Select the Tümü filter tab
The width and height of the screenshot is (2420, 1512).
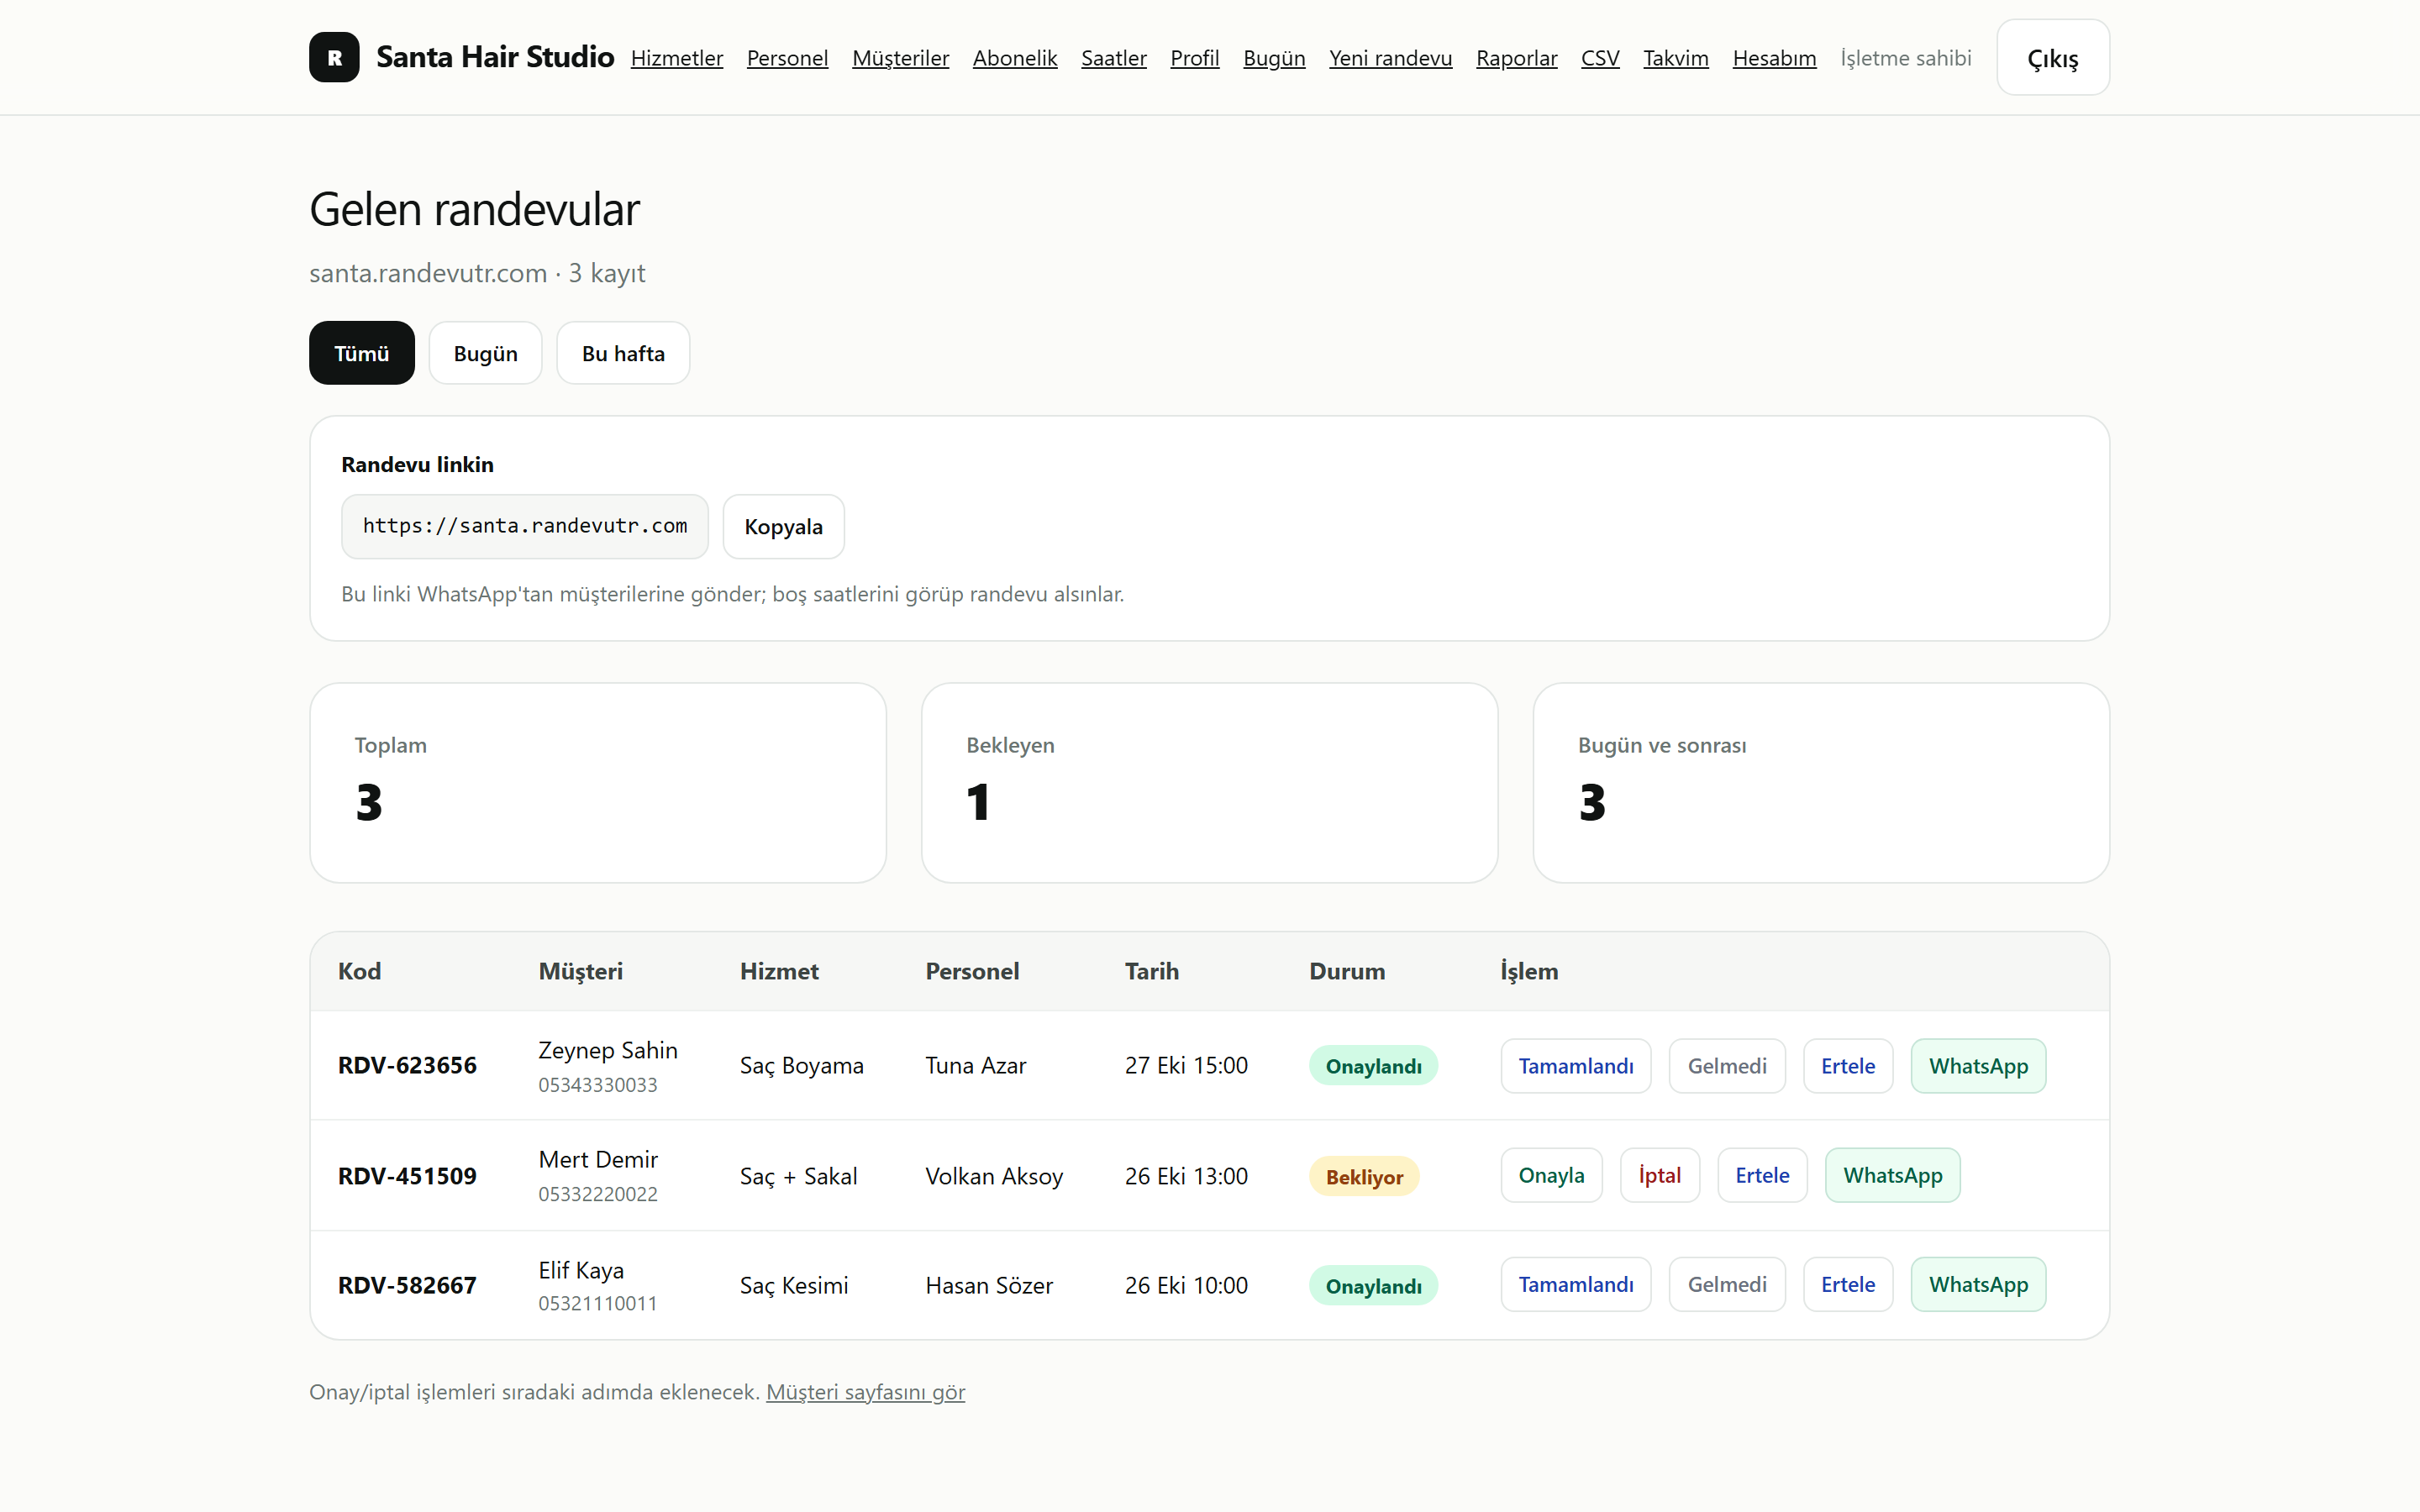pos(361,353)
